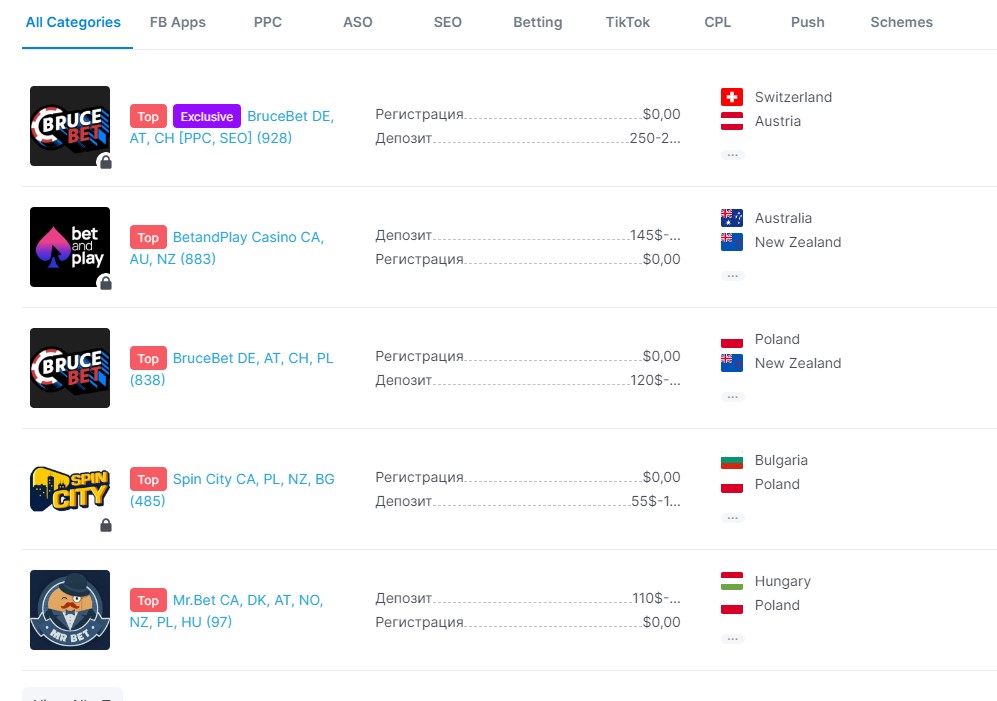This screenshot has height=701, width=997.
Task: Click the Bulgaria flag icon
Action: [732, 460]
